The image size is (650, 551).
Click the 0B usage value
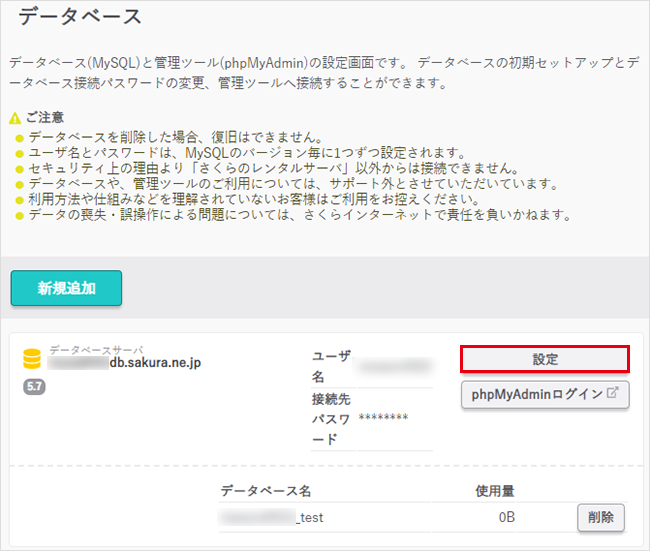505,518
